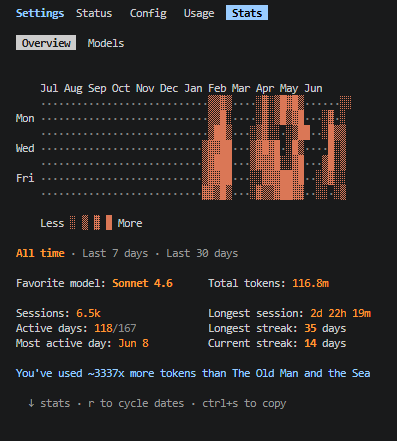Click the Feb month label
The width and height of the screenshot is (397, 441).
tap(217, 88)
